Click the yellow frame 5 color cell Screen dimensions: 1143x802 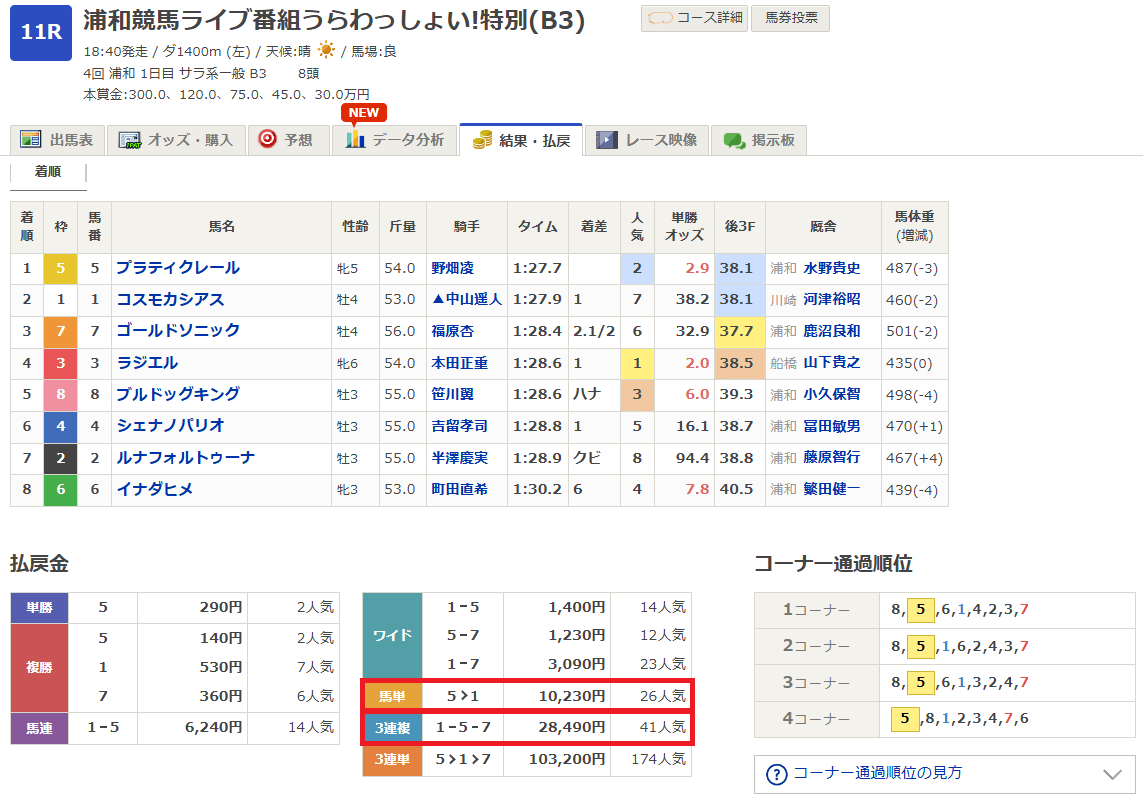[61, 269]
